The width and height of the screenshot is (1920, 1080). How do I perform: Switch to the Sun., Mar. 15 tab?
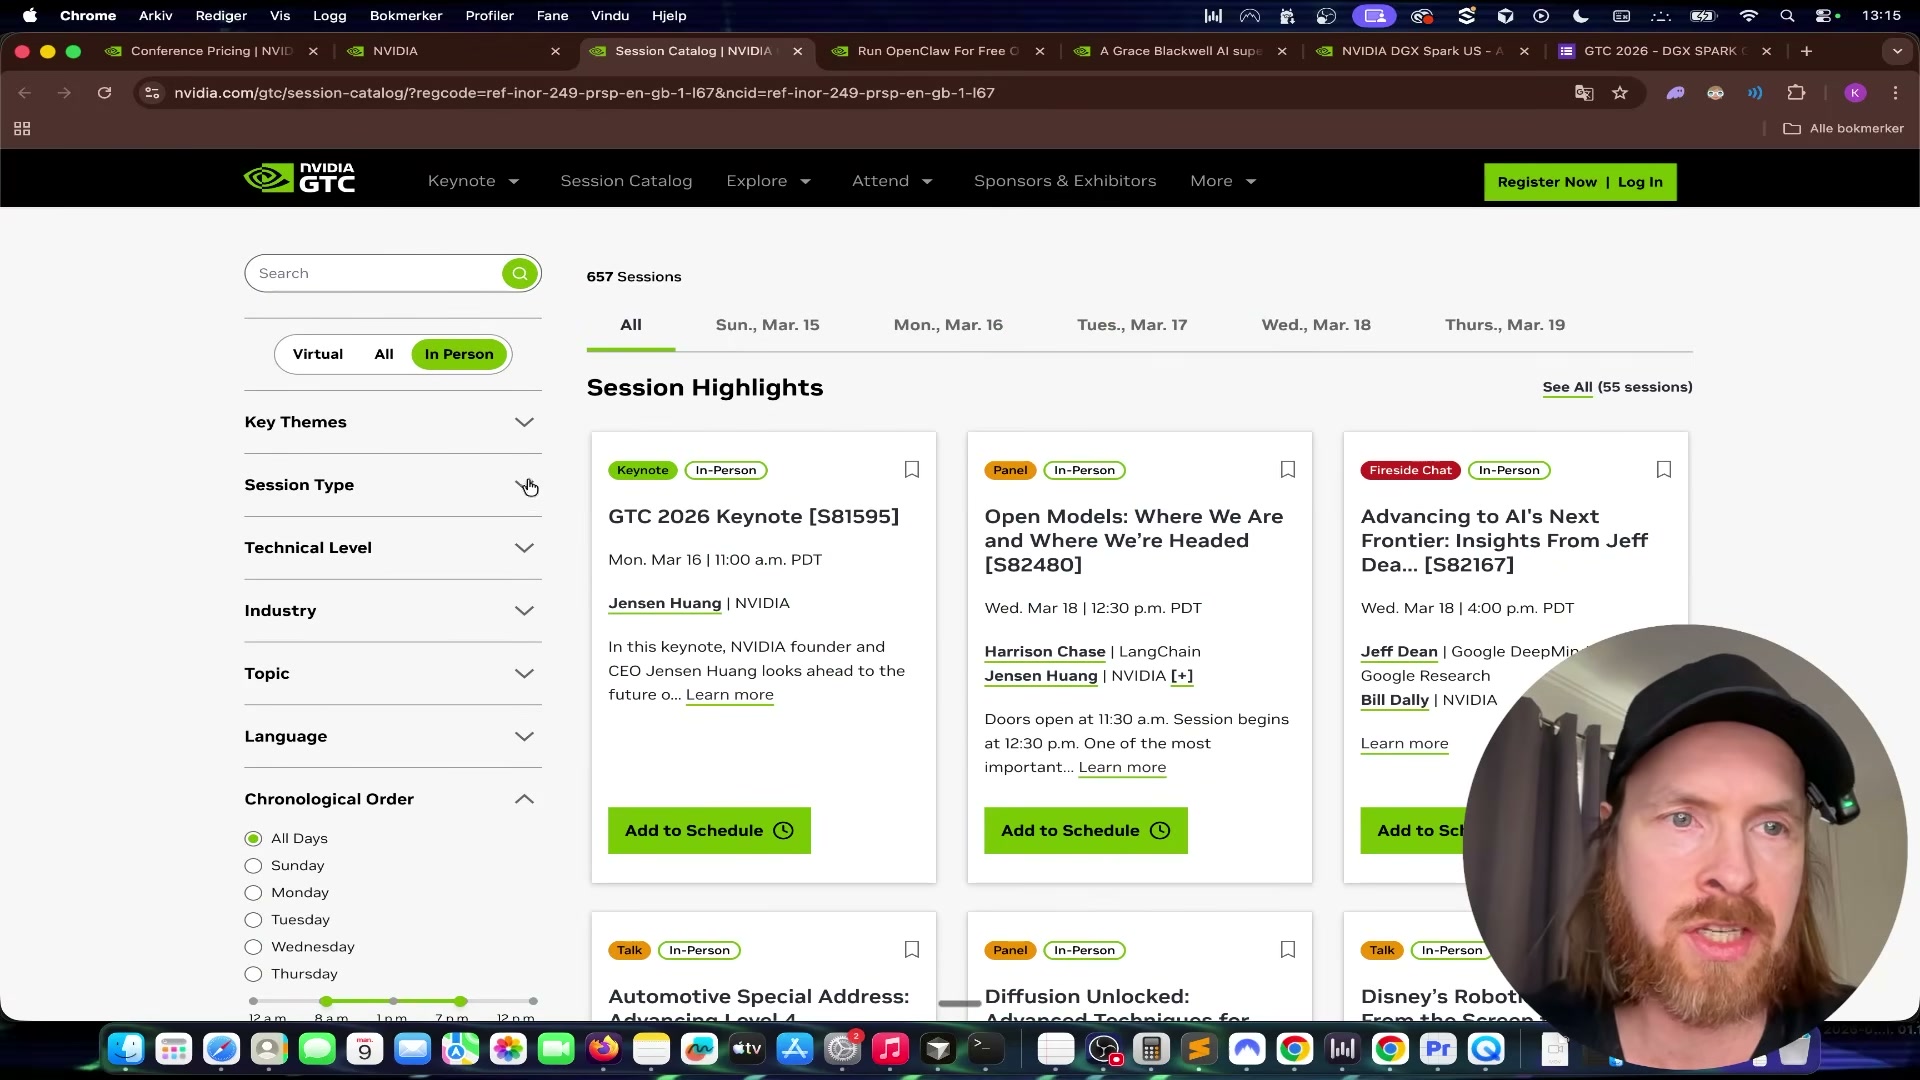[767, 325]
